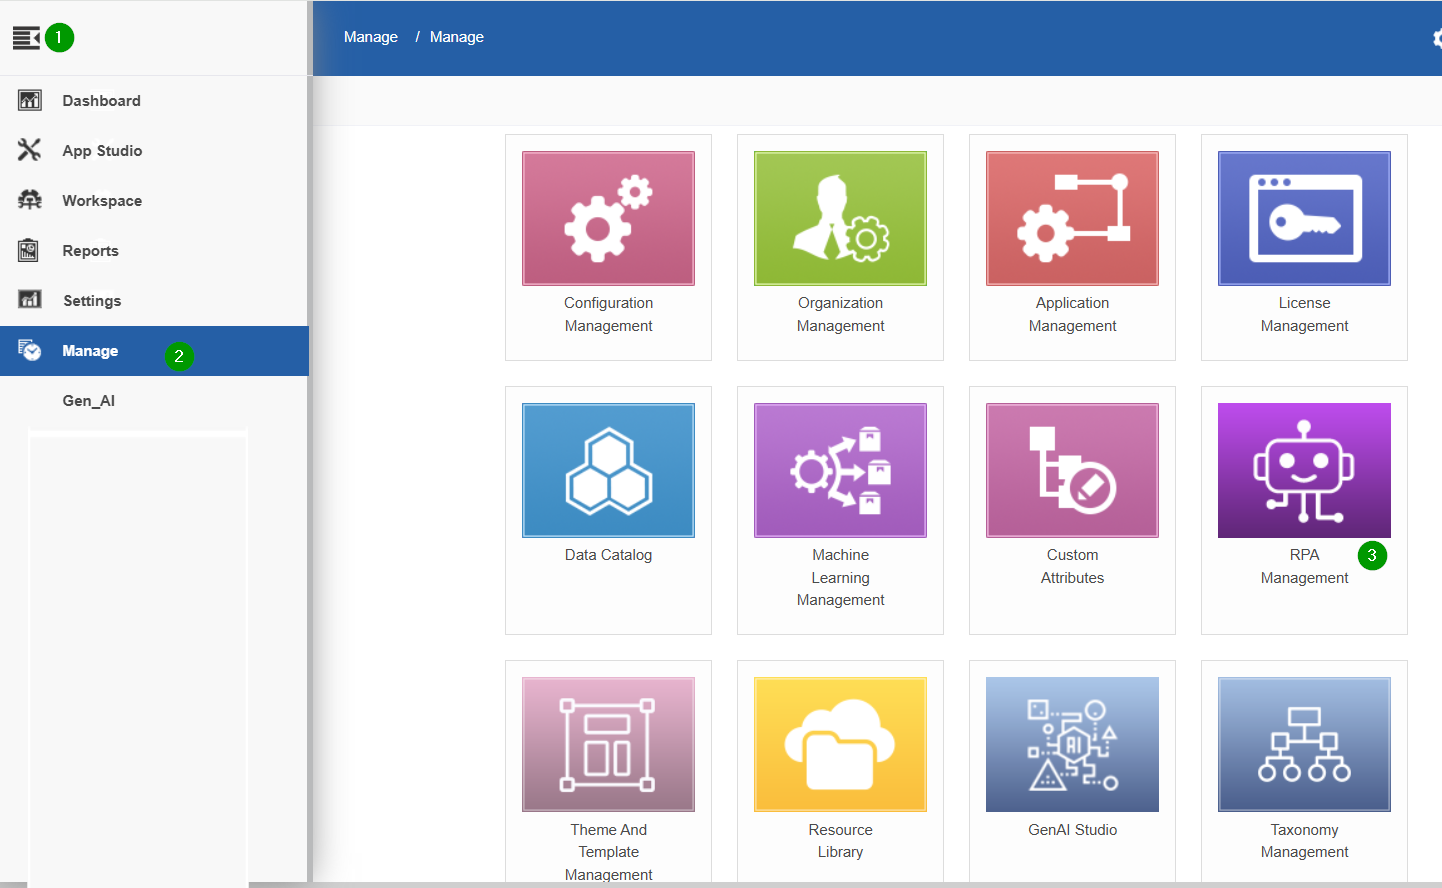The height and width of the screenshot is (888, 1442).
Task: Open the Data Catalog hexagon tile
Action: pos(608,470)
